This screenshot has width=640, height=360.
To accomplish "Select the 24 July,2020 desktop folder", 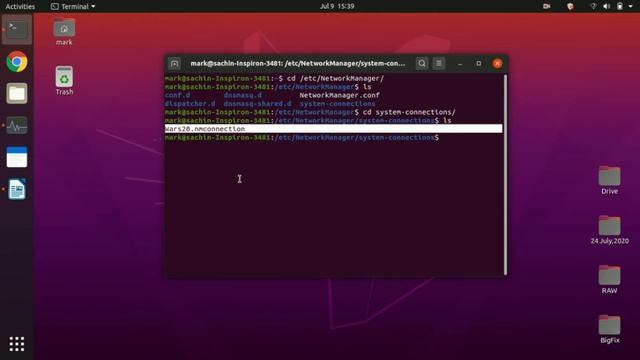I will pyautogui.click(x=609, y=230).
